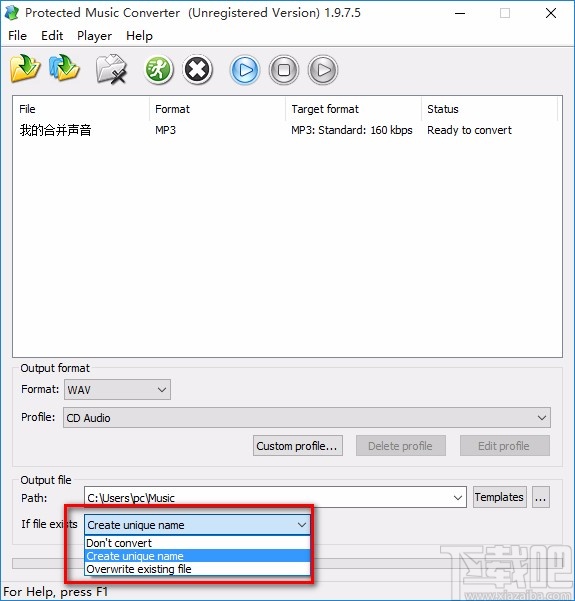Cancel conversion with the black X icon

tap(197, 70)
